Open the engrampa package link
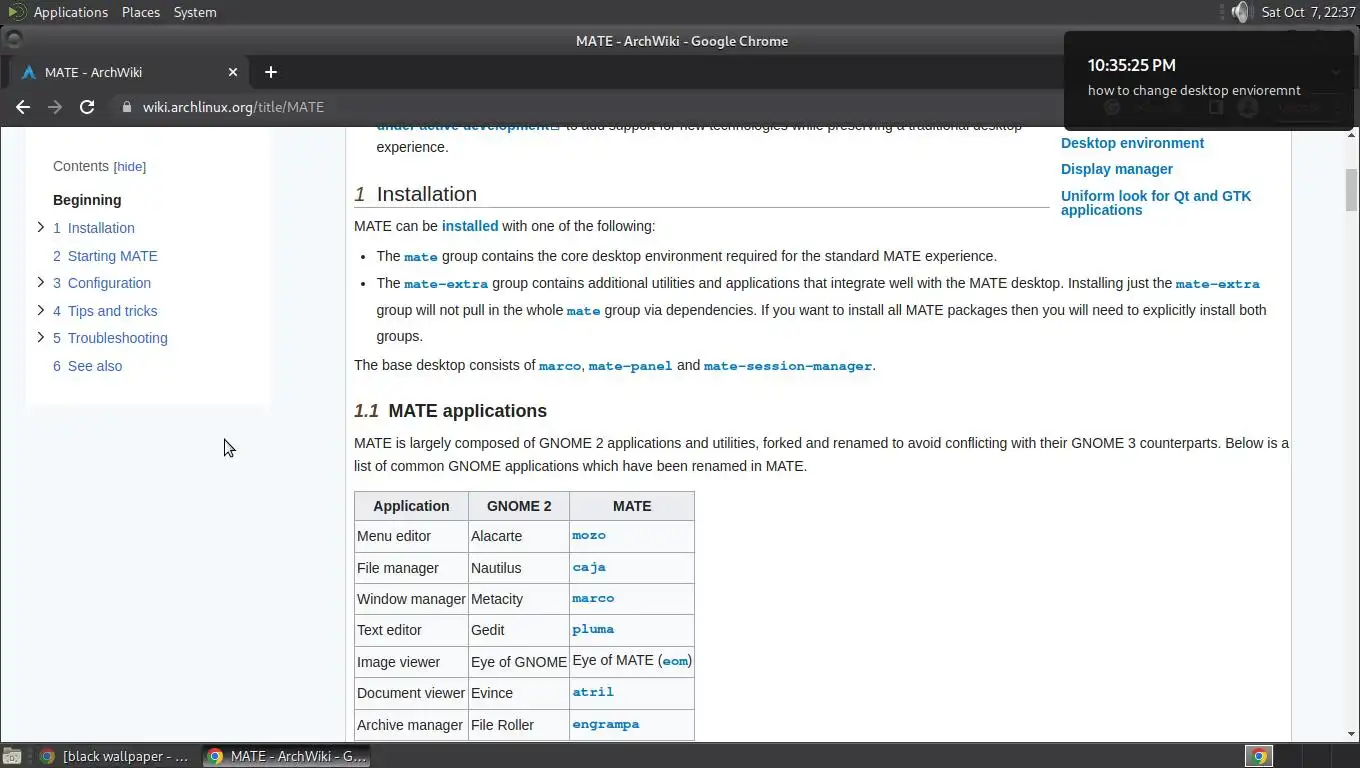The image size is (1360, 768). (x=606, y=724)
